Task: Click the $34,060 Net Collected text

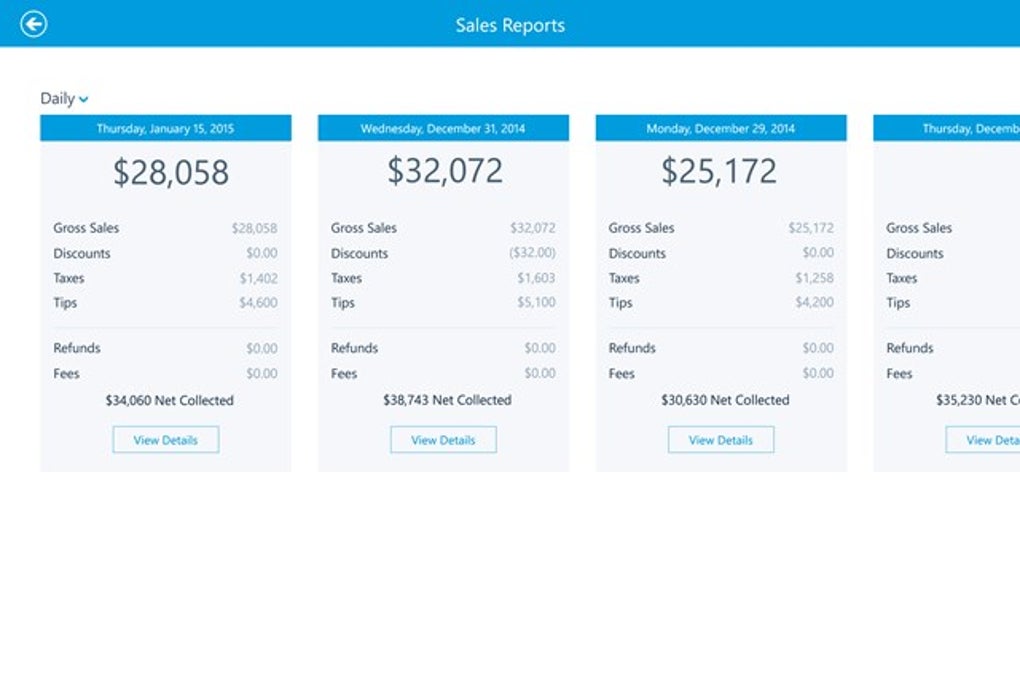Action: click(169, 401)
